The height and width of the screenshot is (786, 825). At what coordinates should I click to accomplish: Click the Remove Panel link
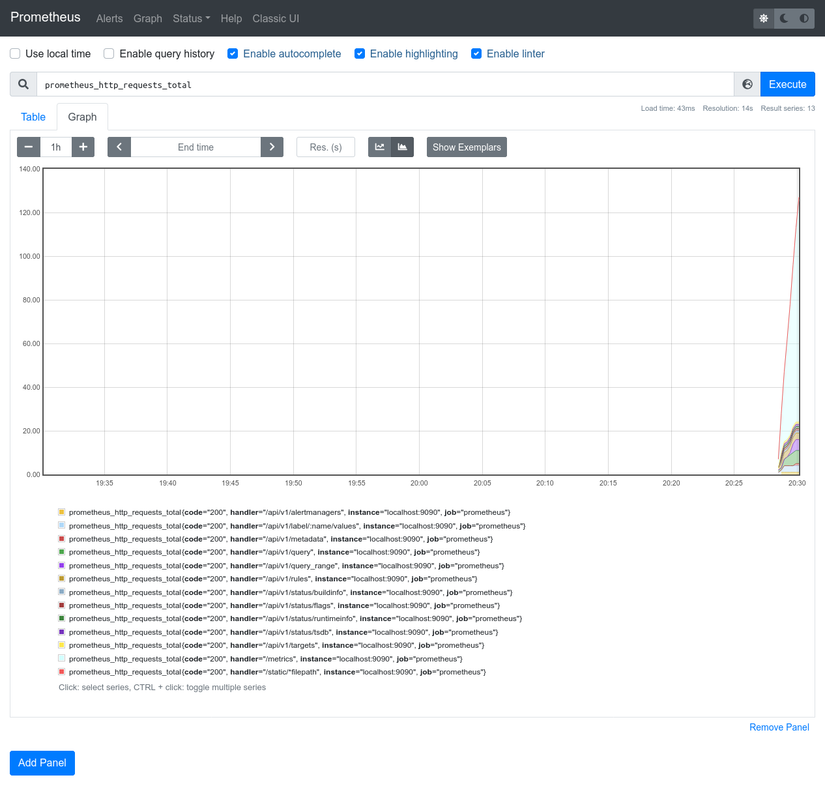pyautogui.click(x=779, y=727)
